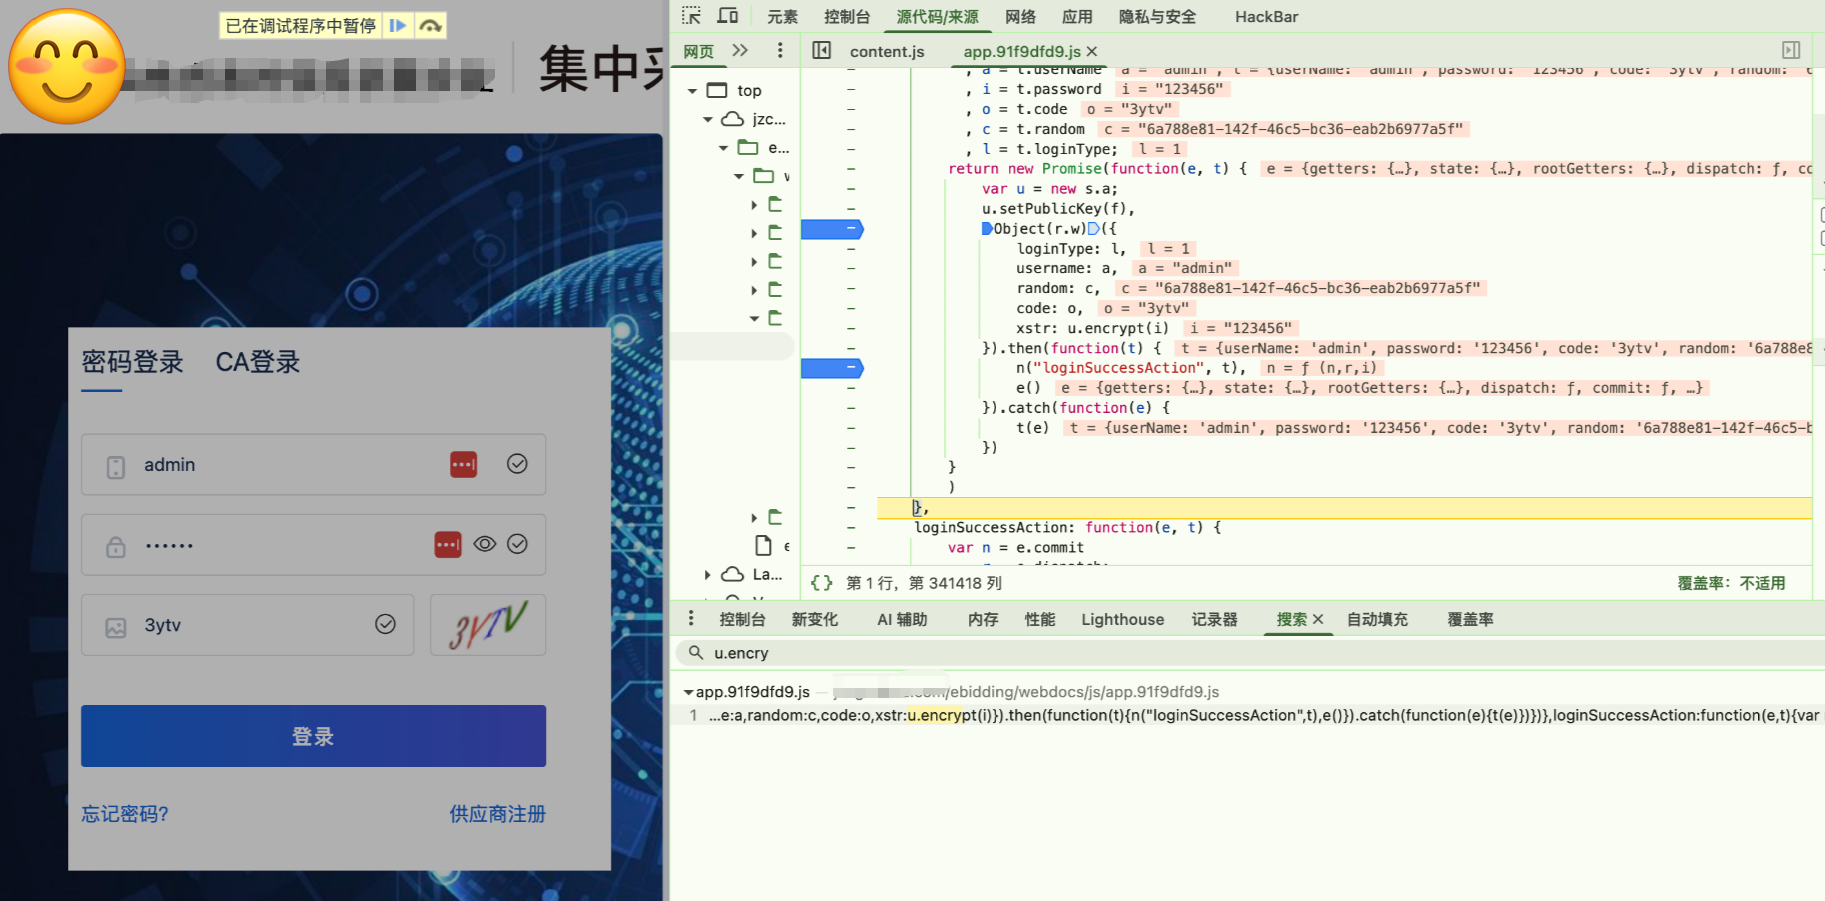1825x901 pixels.
Task: Resume script execution in debugger overlay
Action: click(x=397, y=26)
